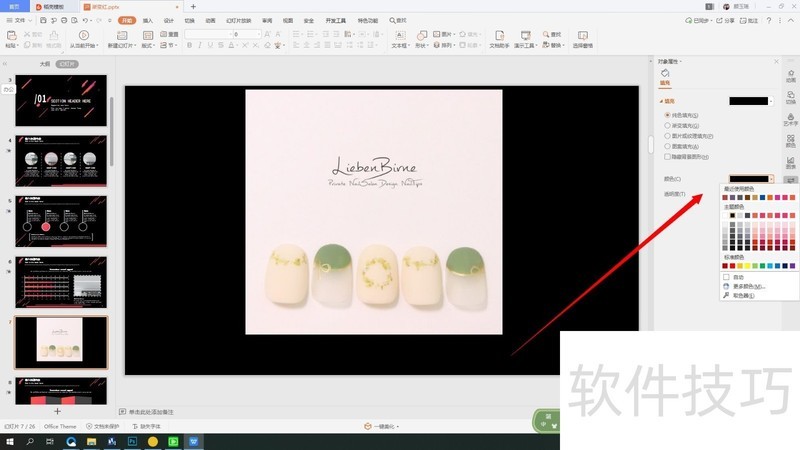Click the save icon in quick toolbar
Viewport: 800px width, 450px height.
pyautogui.click(x=43, y=20)
